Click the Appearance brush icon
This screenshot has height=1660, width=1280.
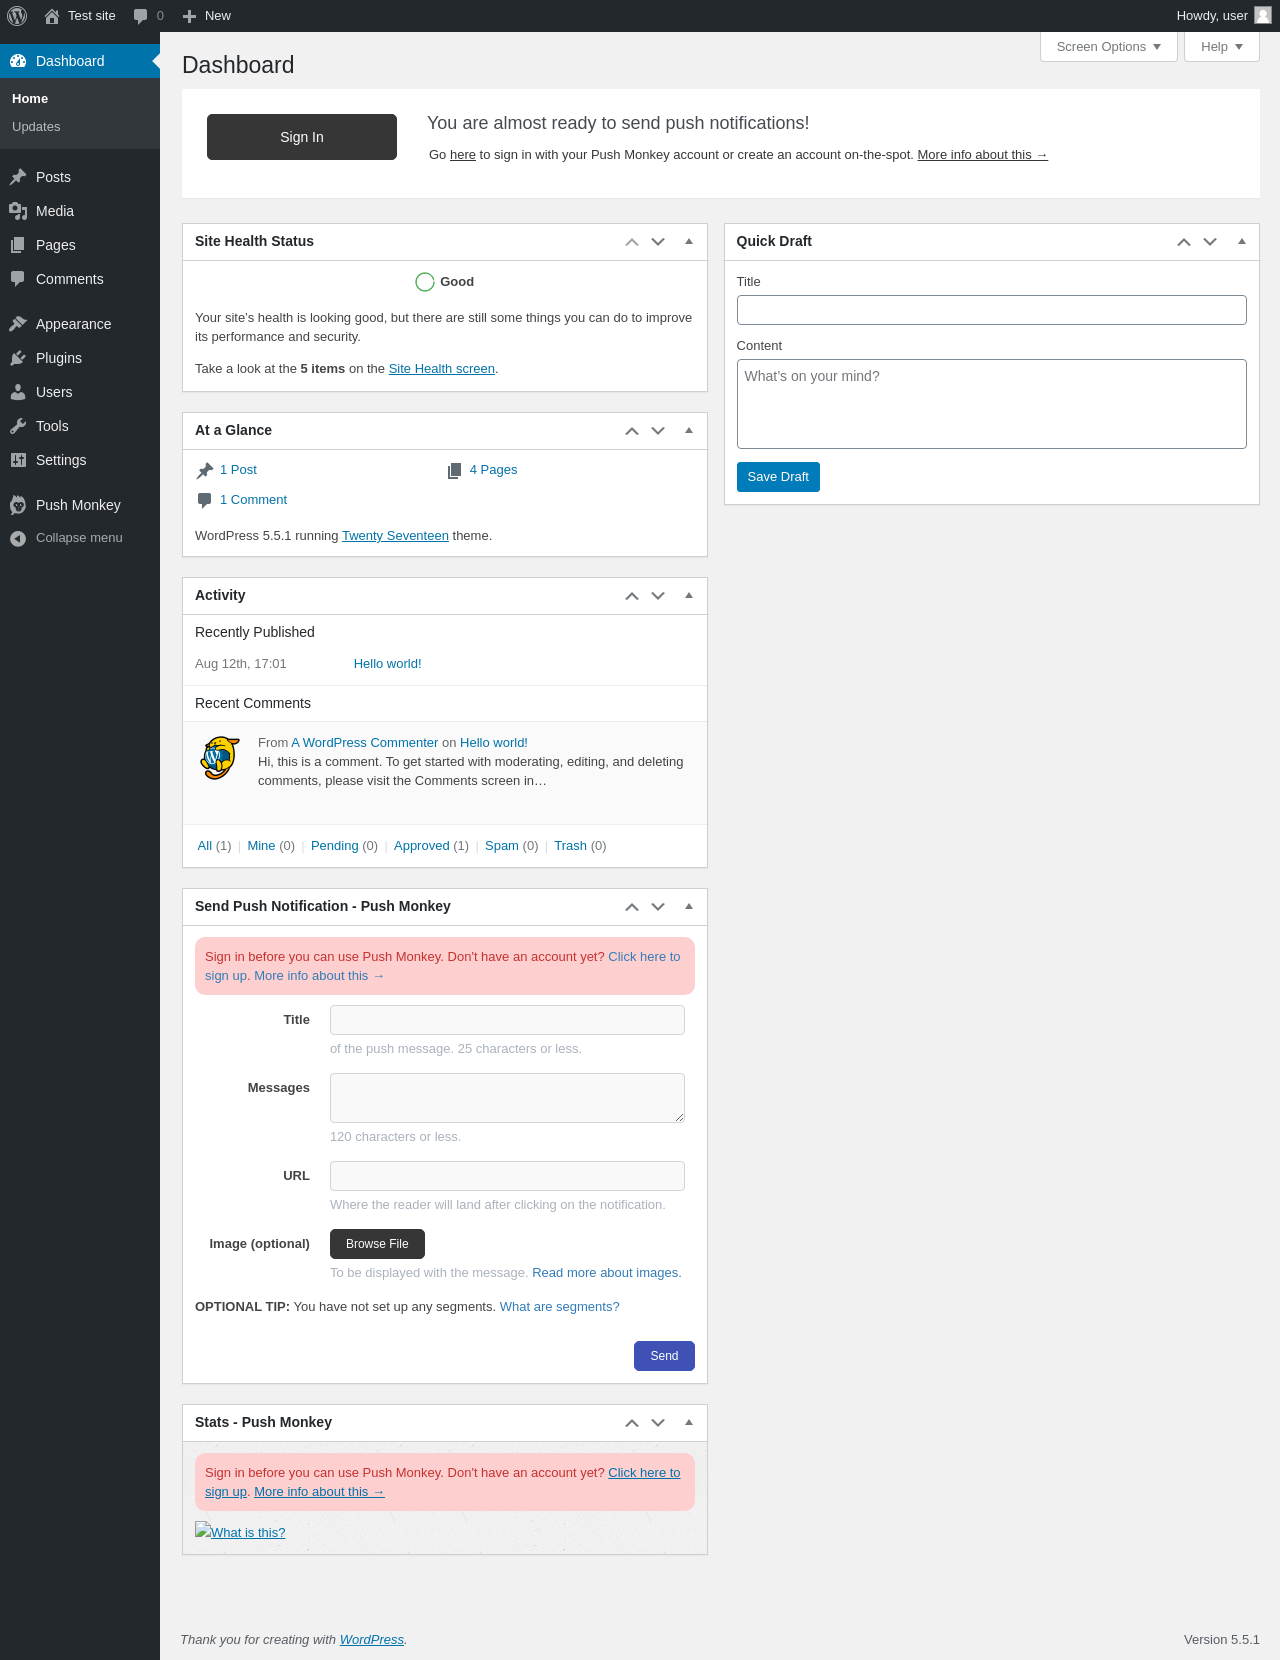coord(18,324)
